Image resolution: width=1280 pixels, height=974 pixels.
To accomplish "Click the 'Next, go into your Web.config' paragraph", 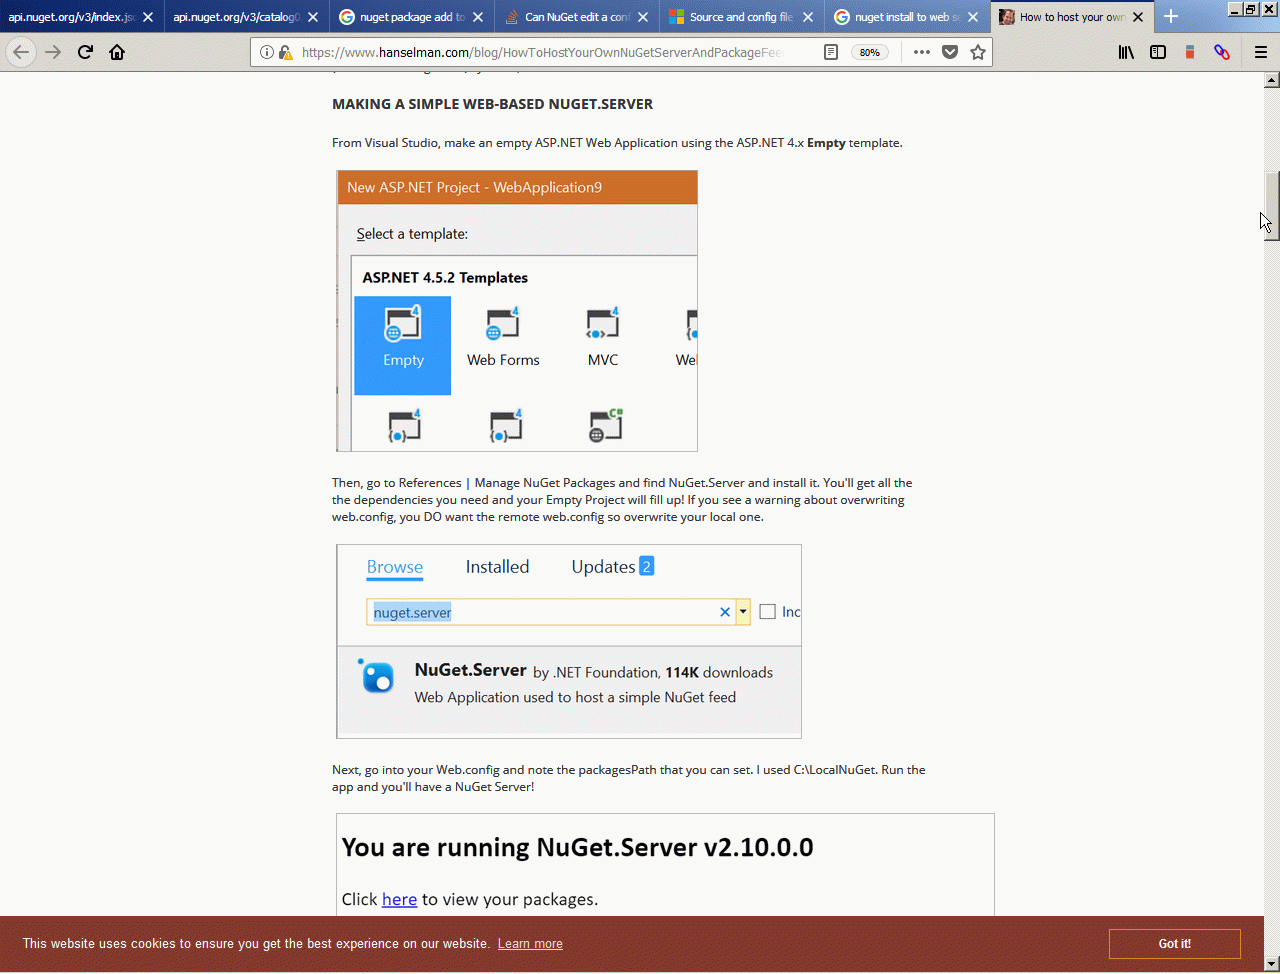I will point(629,778).
